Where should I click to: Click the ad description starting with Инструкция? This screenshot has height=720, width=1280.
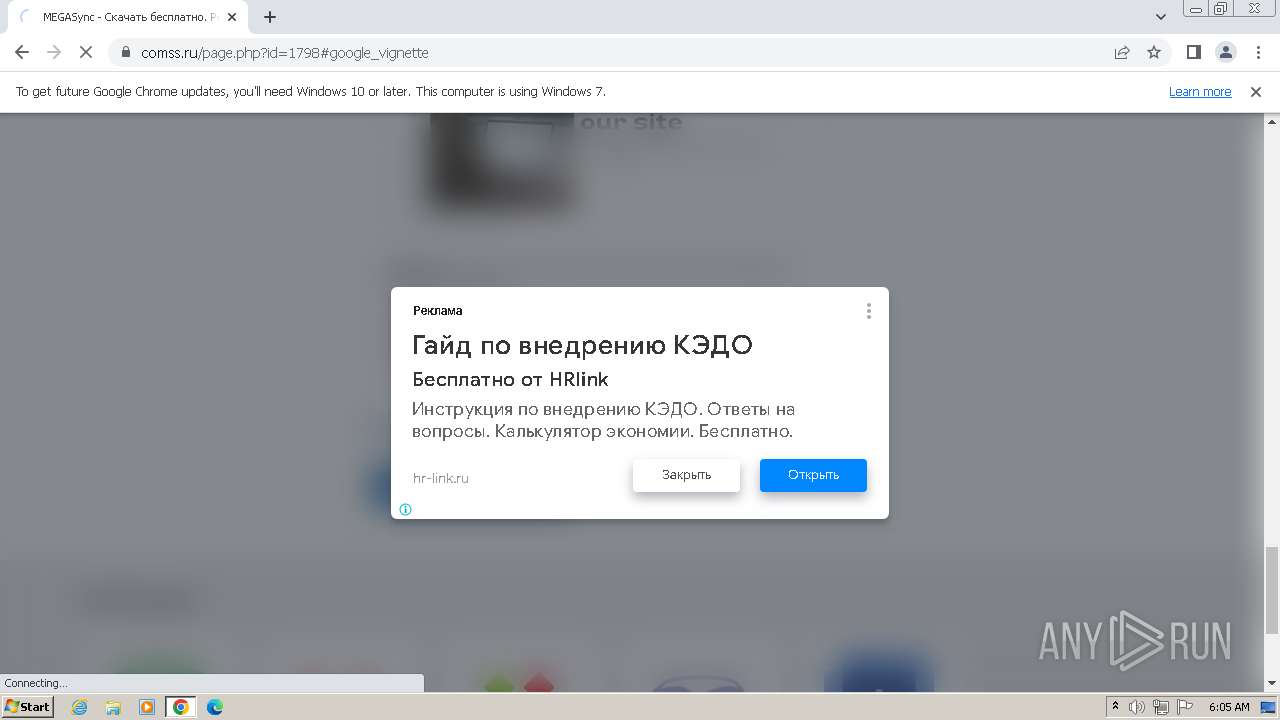(604, 420)
